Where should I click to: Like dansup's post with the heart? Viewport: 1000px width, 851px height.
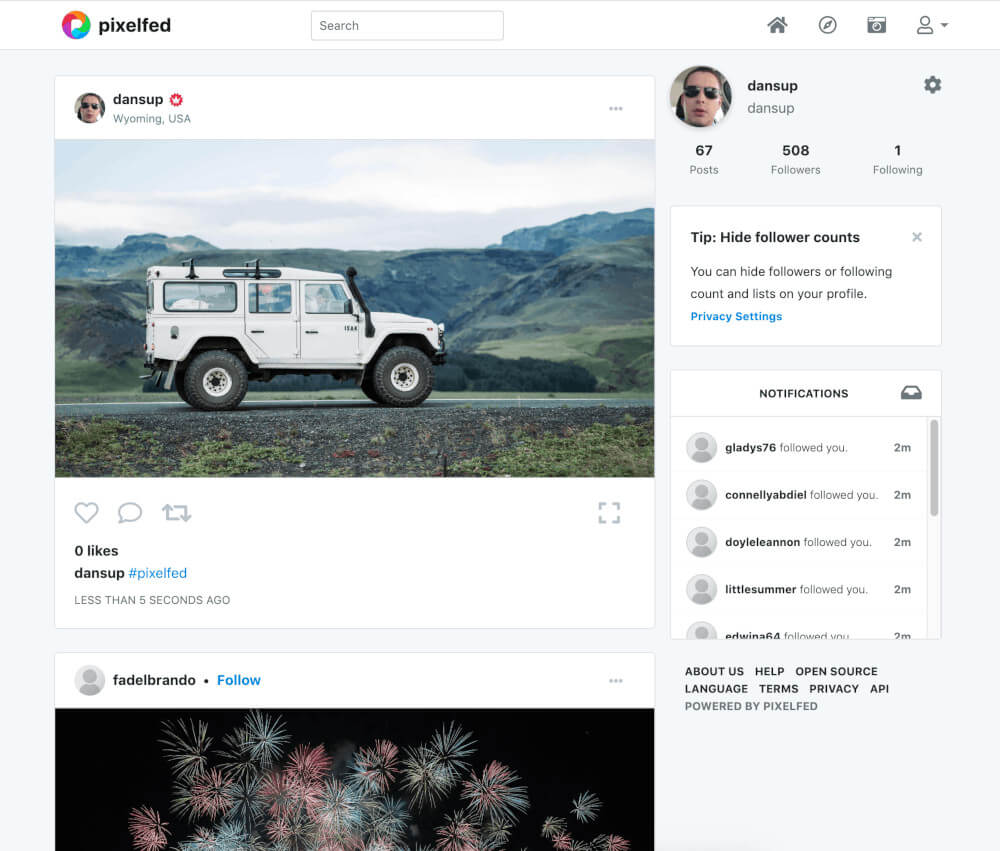pyautogui.click(x=87, y=513)
